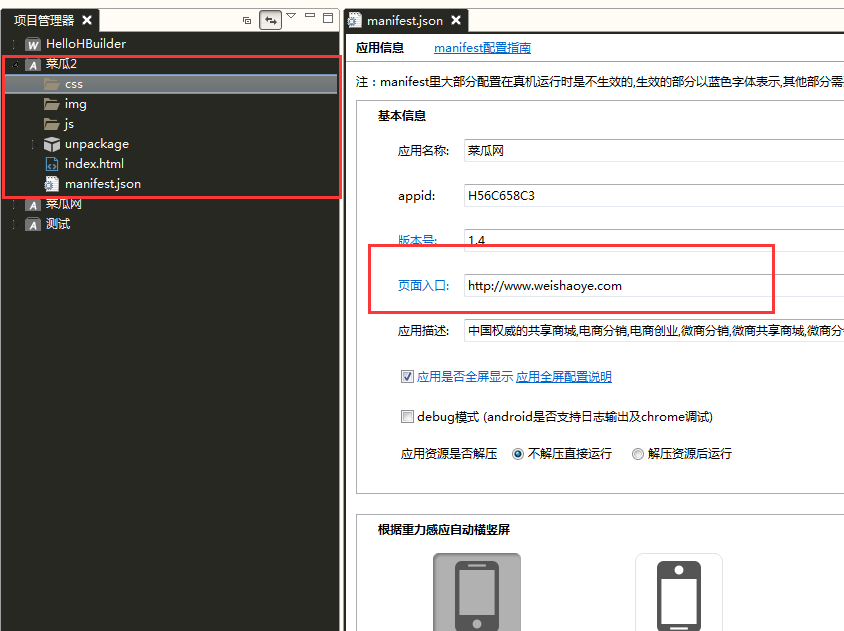Expand the HelloHBuilder project node
The width and height of the screenshot is (844, 631).
[x=15, y=44]
